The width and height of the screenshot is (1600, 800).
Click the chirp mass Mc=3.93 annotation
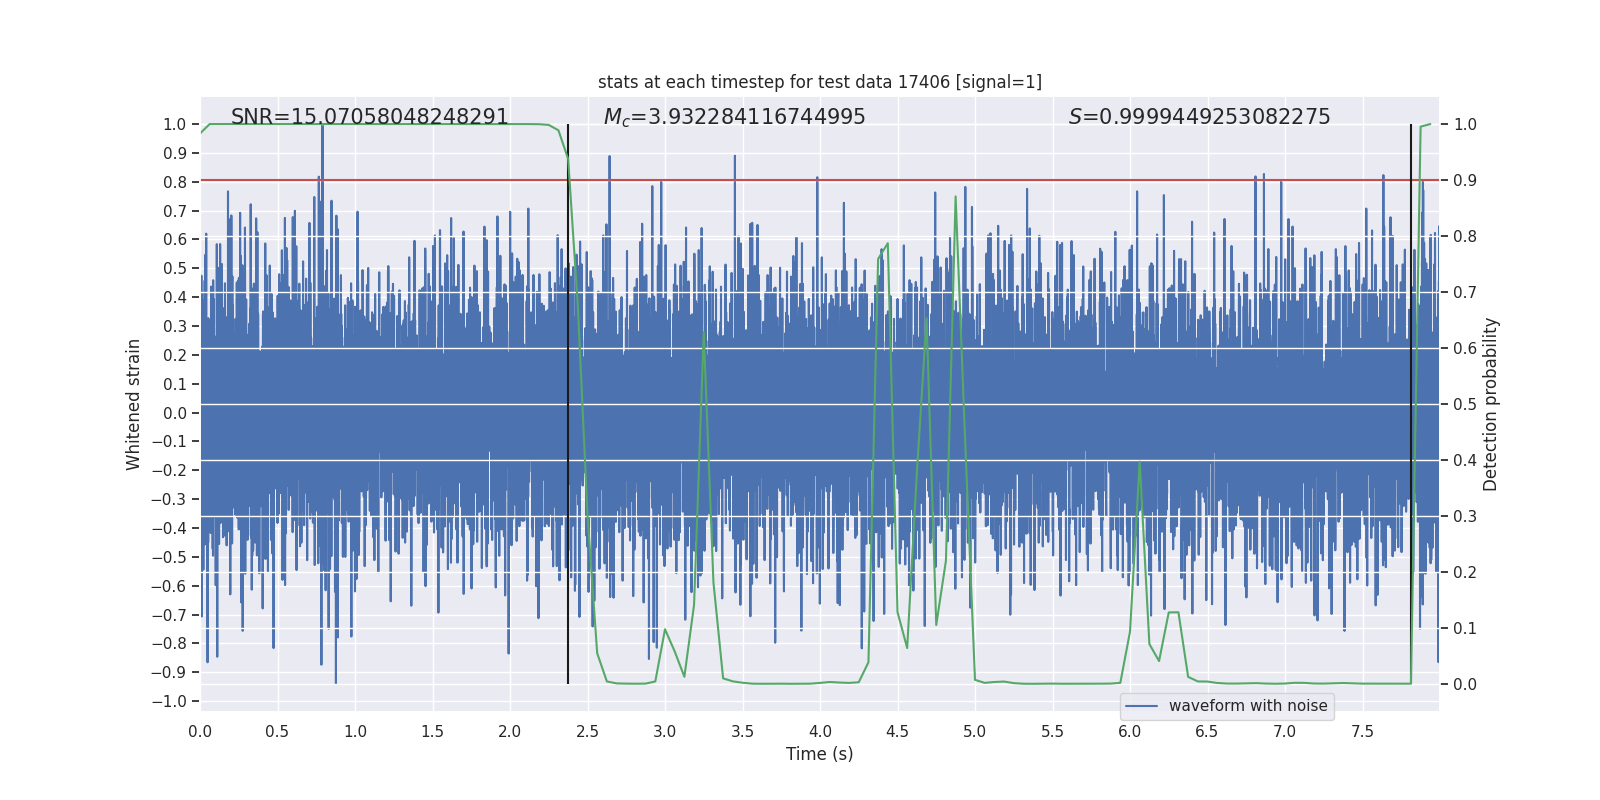(x=735, y=117)
